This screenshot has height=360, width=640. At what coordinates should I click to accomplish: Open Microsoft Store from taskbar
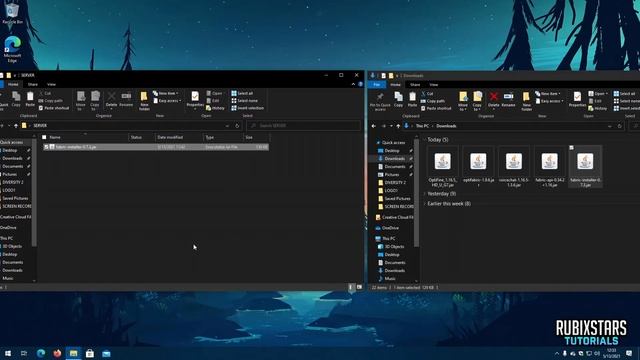click(x=90, y=353)
